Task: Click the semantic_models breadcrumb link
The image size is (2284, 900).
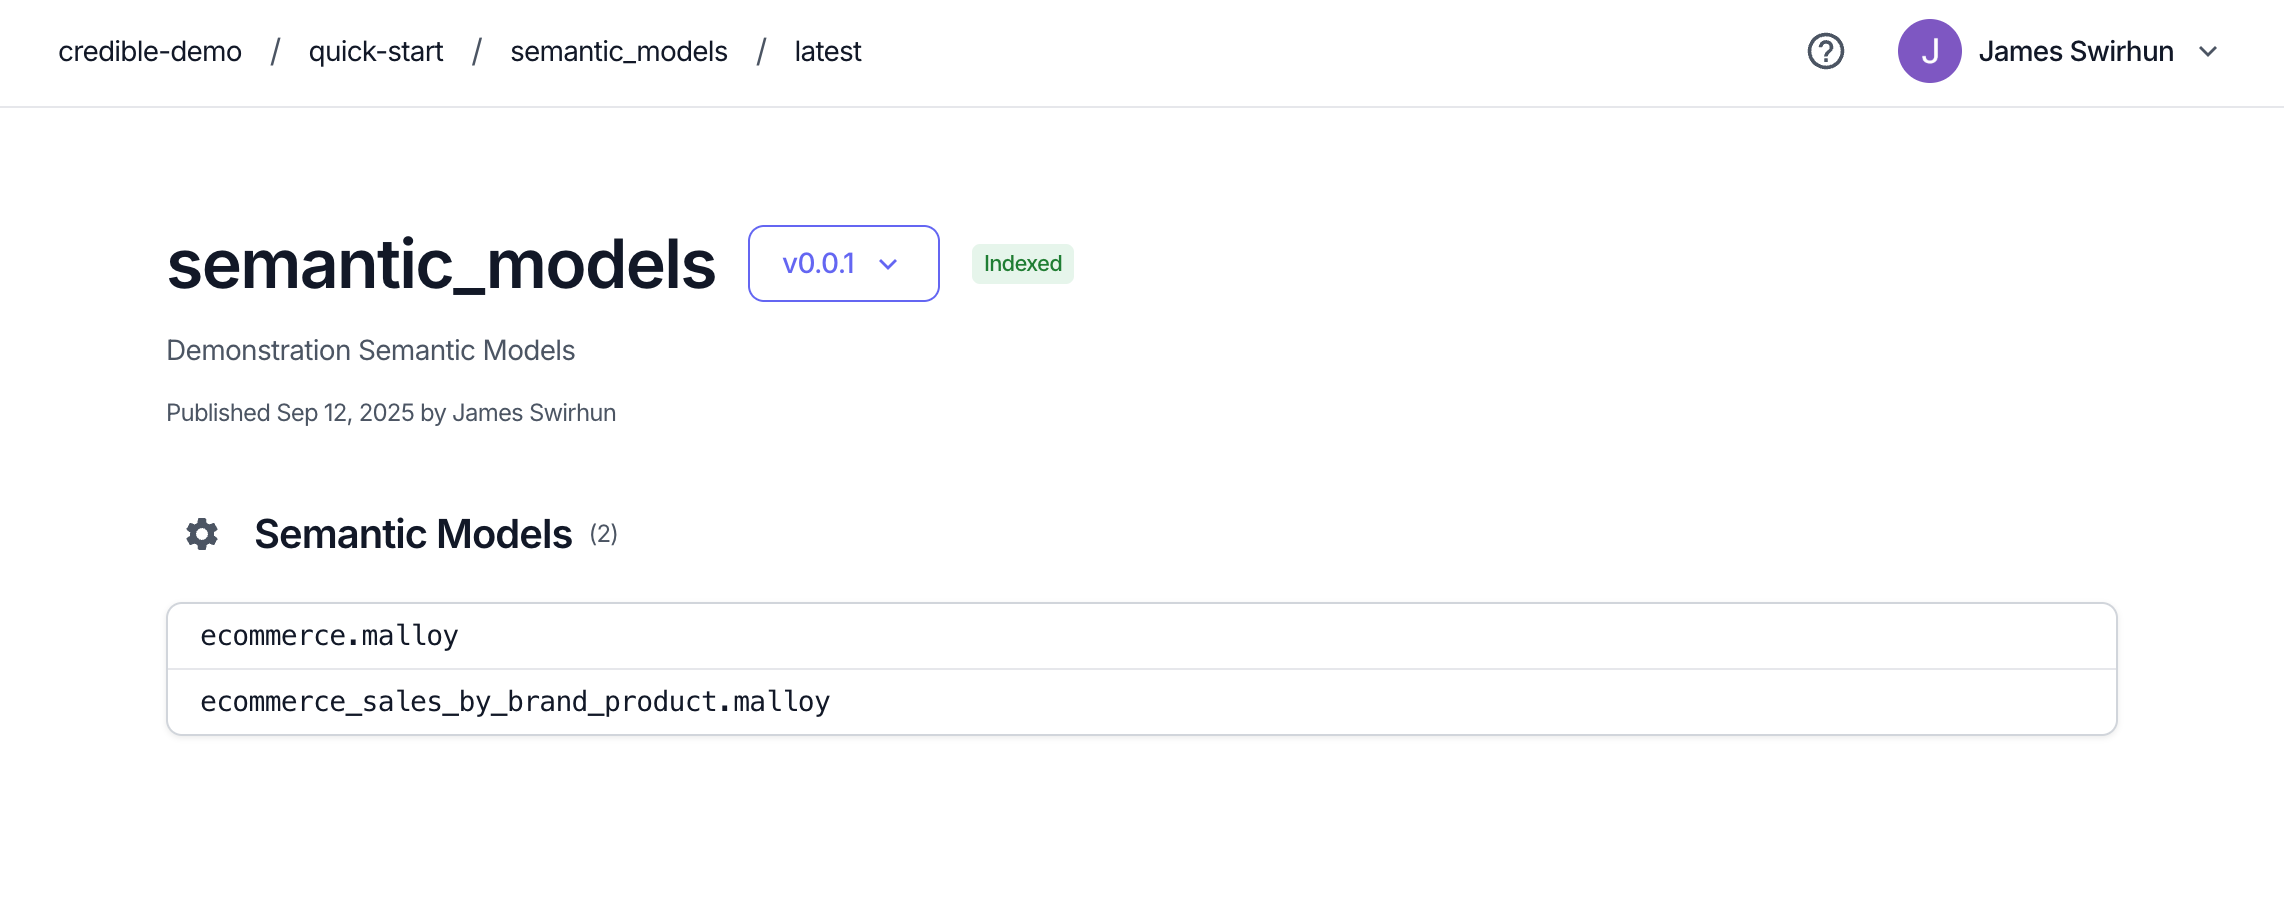Action: (x=618, y=51)
